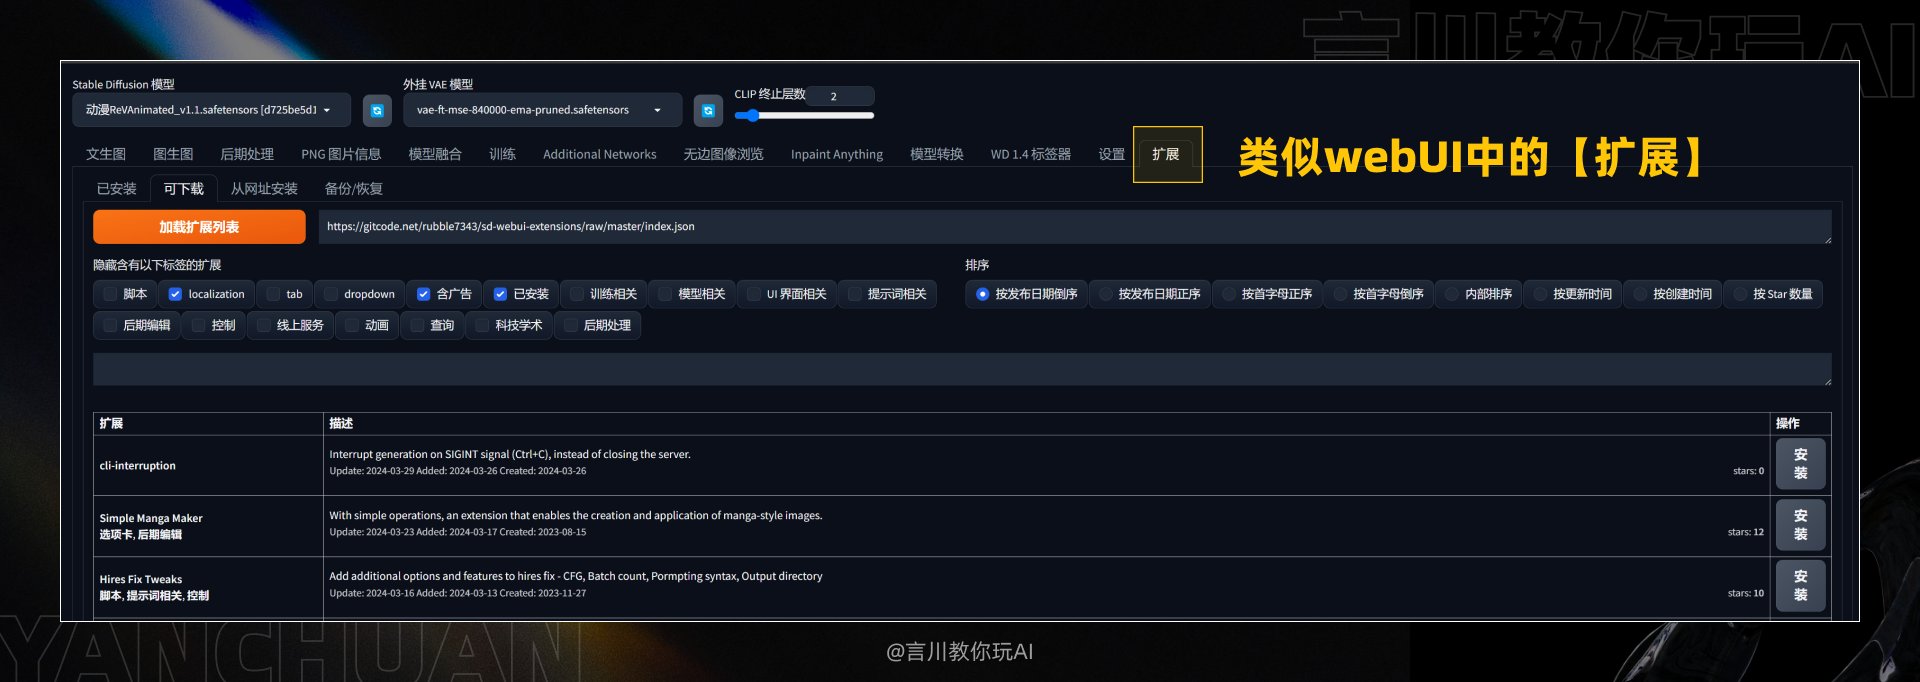Uncheck the 含广告 checkbox
The height and width of the screenshot is (682, 1920).
click(424, 294)
